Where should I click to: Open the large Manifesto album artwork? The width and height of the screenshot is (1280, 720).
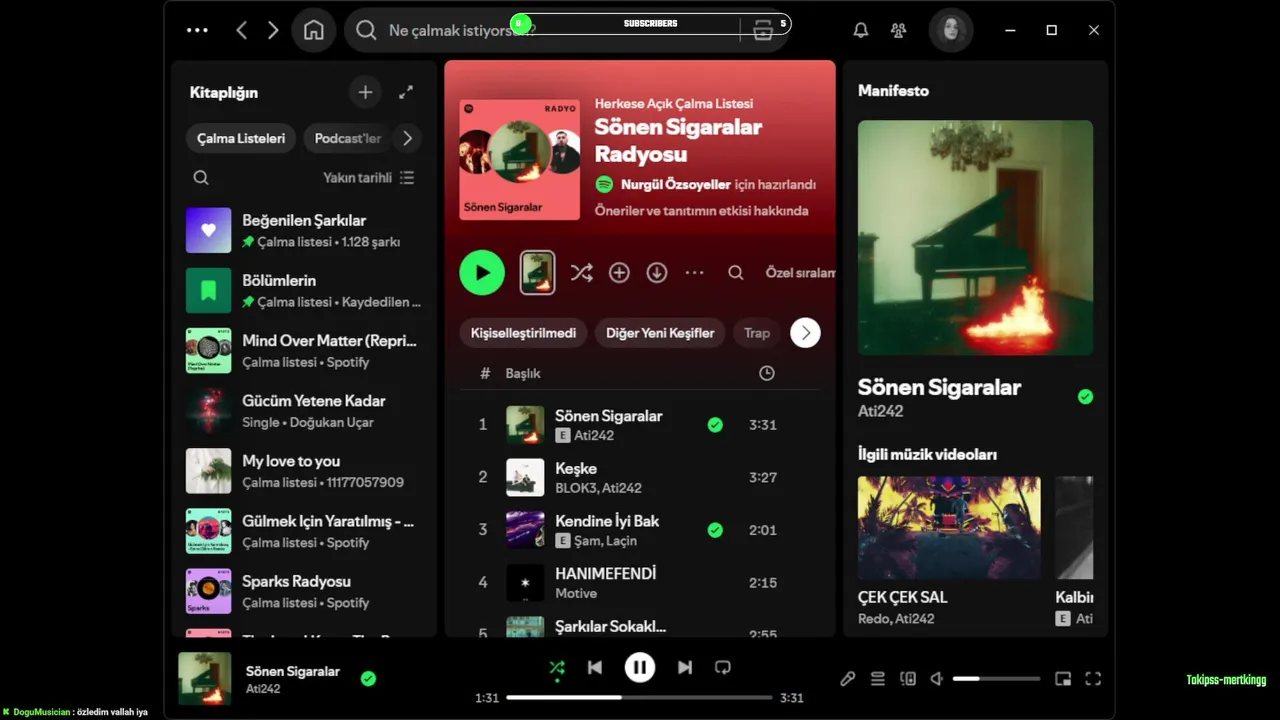(x=975, y=238)
